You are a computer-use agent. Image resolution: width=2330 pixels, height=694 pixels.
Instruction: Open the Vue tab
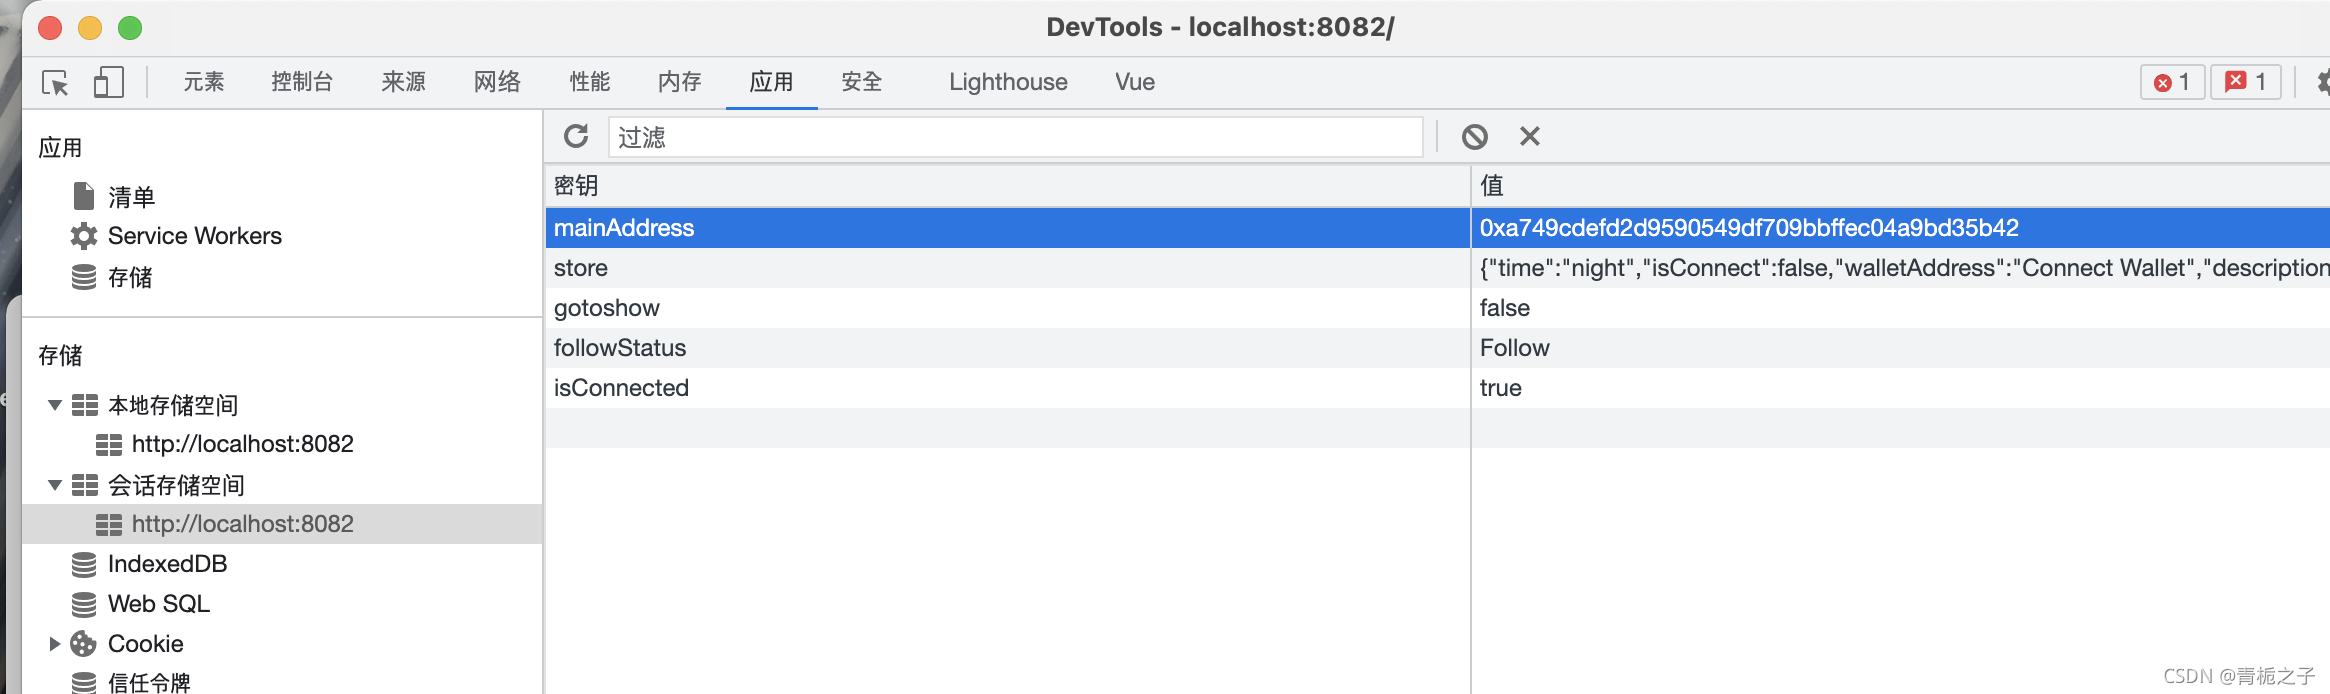click(1135, 82)
